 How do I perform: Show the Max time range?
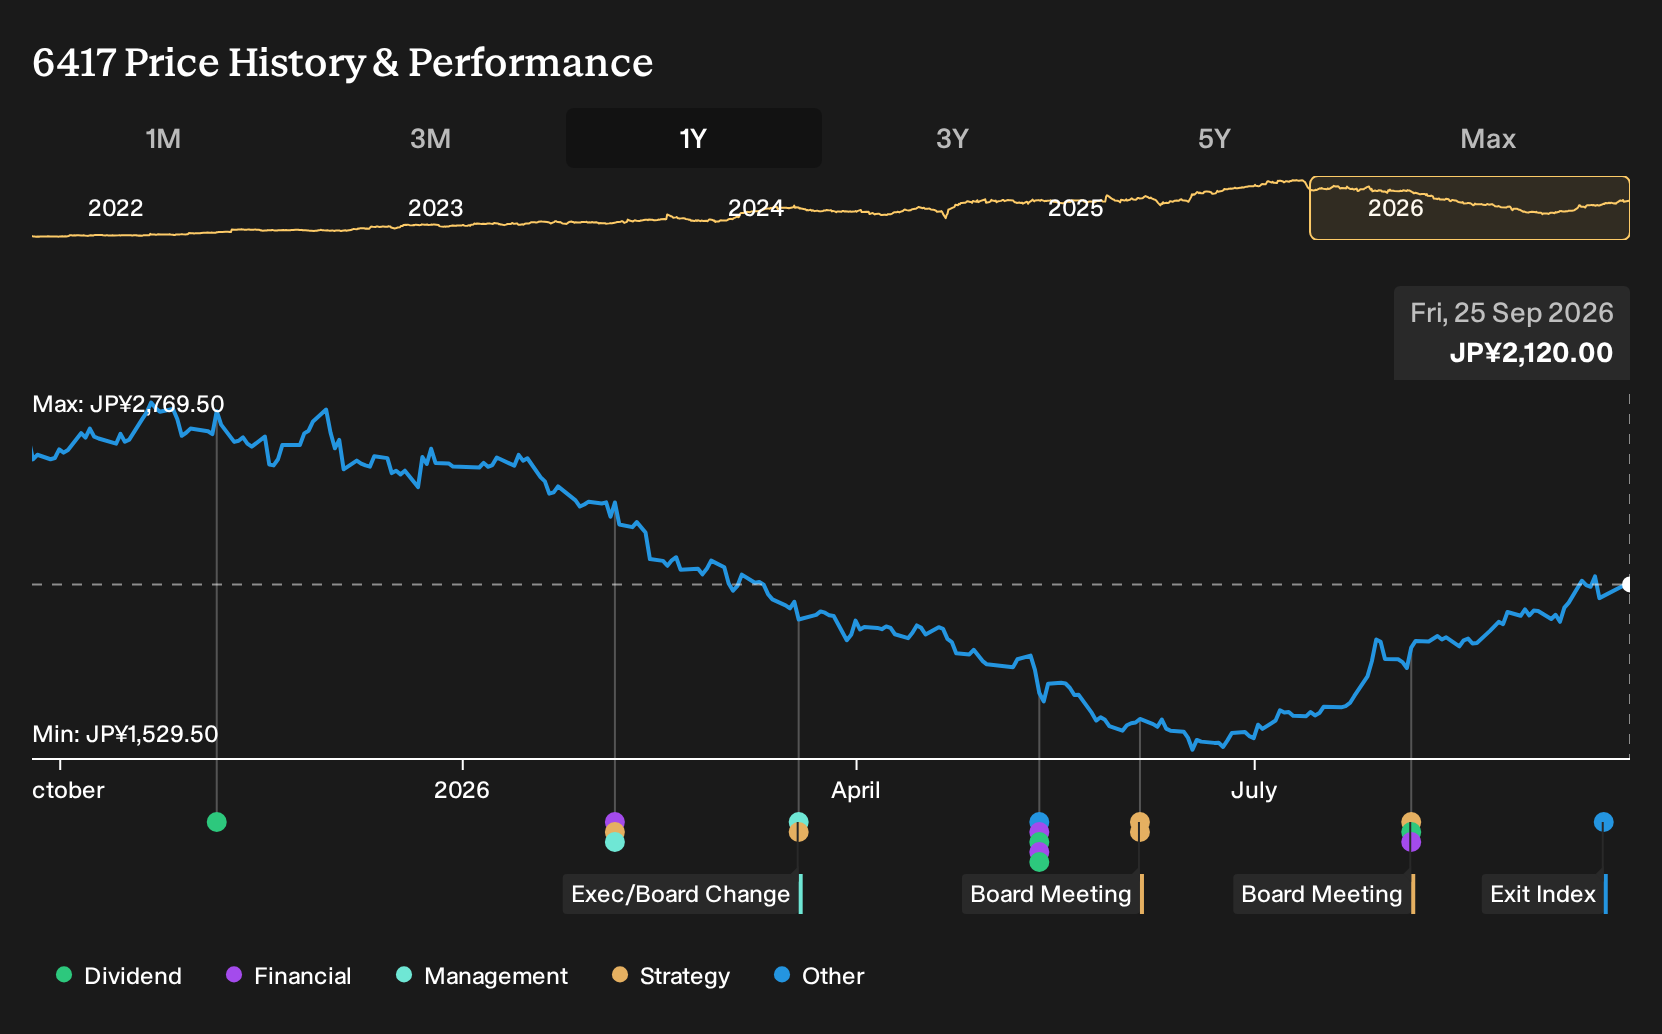[1488, 138]
